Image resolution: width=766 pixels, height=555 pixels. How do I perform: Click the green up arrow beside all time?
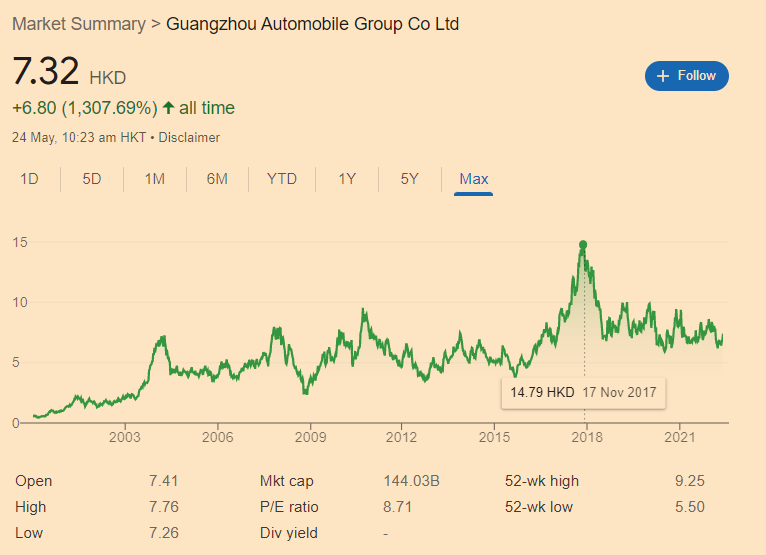169,107
